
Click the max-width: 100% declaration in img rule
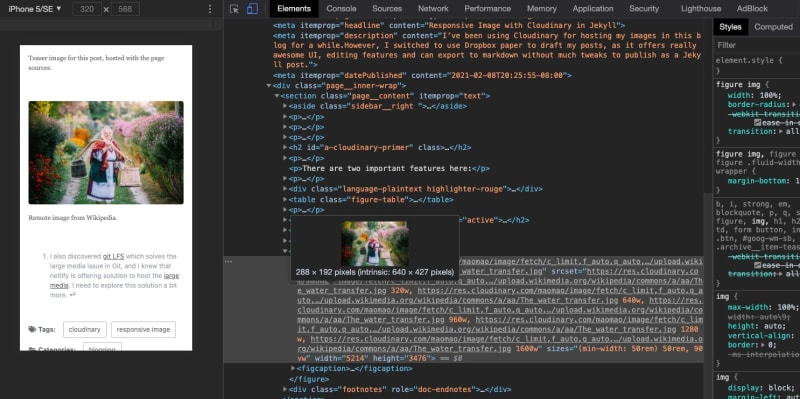tap(763, 307)
